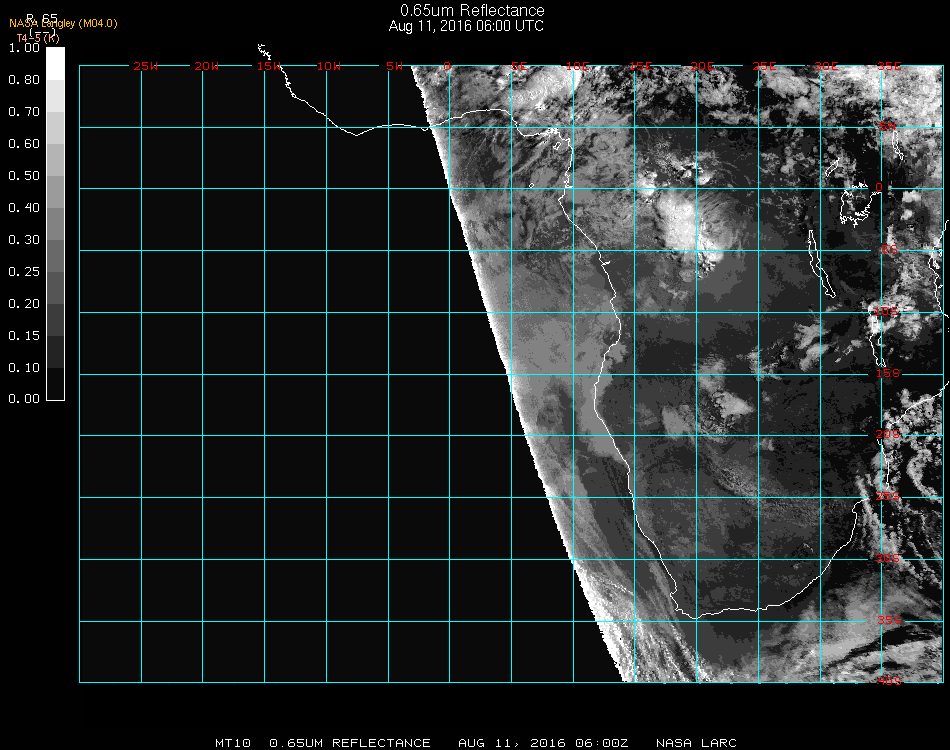Click the 20W longitude label
This screenshot has width=950, height=750.
(207, 66)
